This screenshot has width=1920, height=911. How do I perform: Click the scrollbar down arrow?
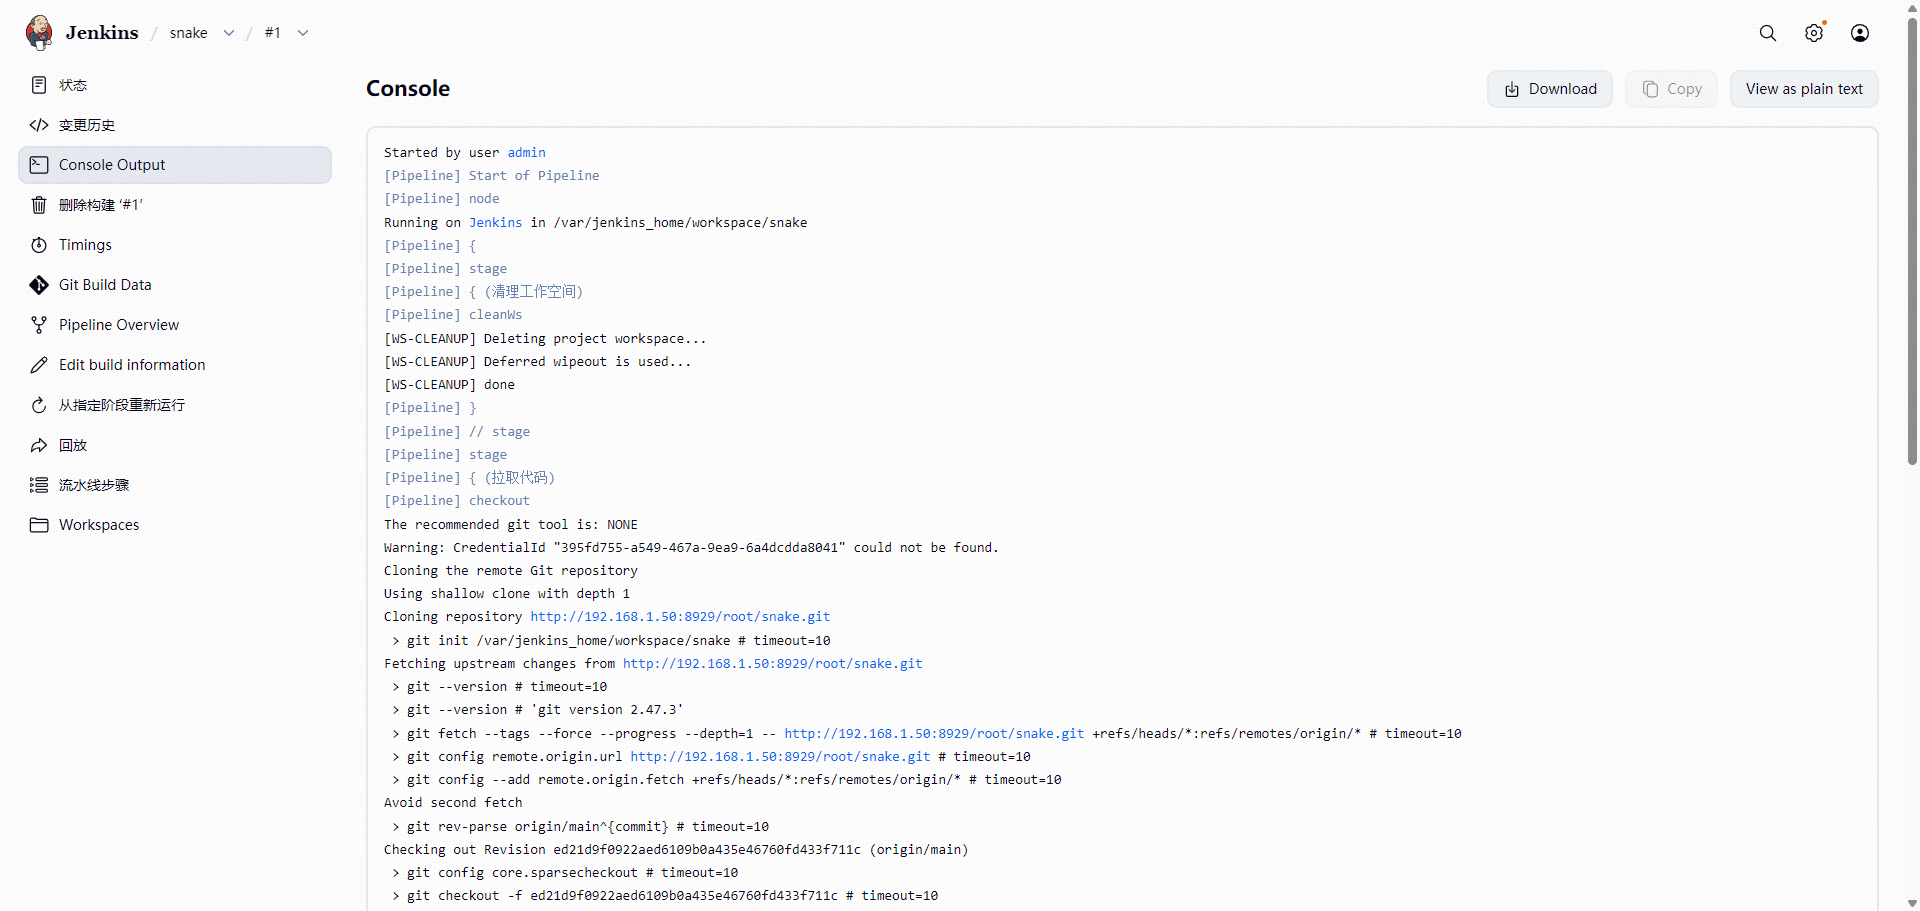pos(1912,903)
